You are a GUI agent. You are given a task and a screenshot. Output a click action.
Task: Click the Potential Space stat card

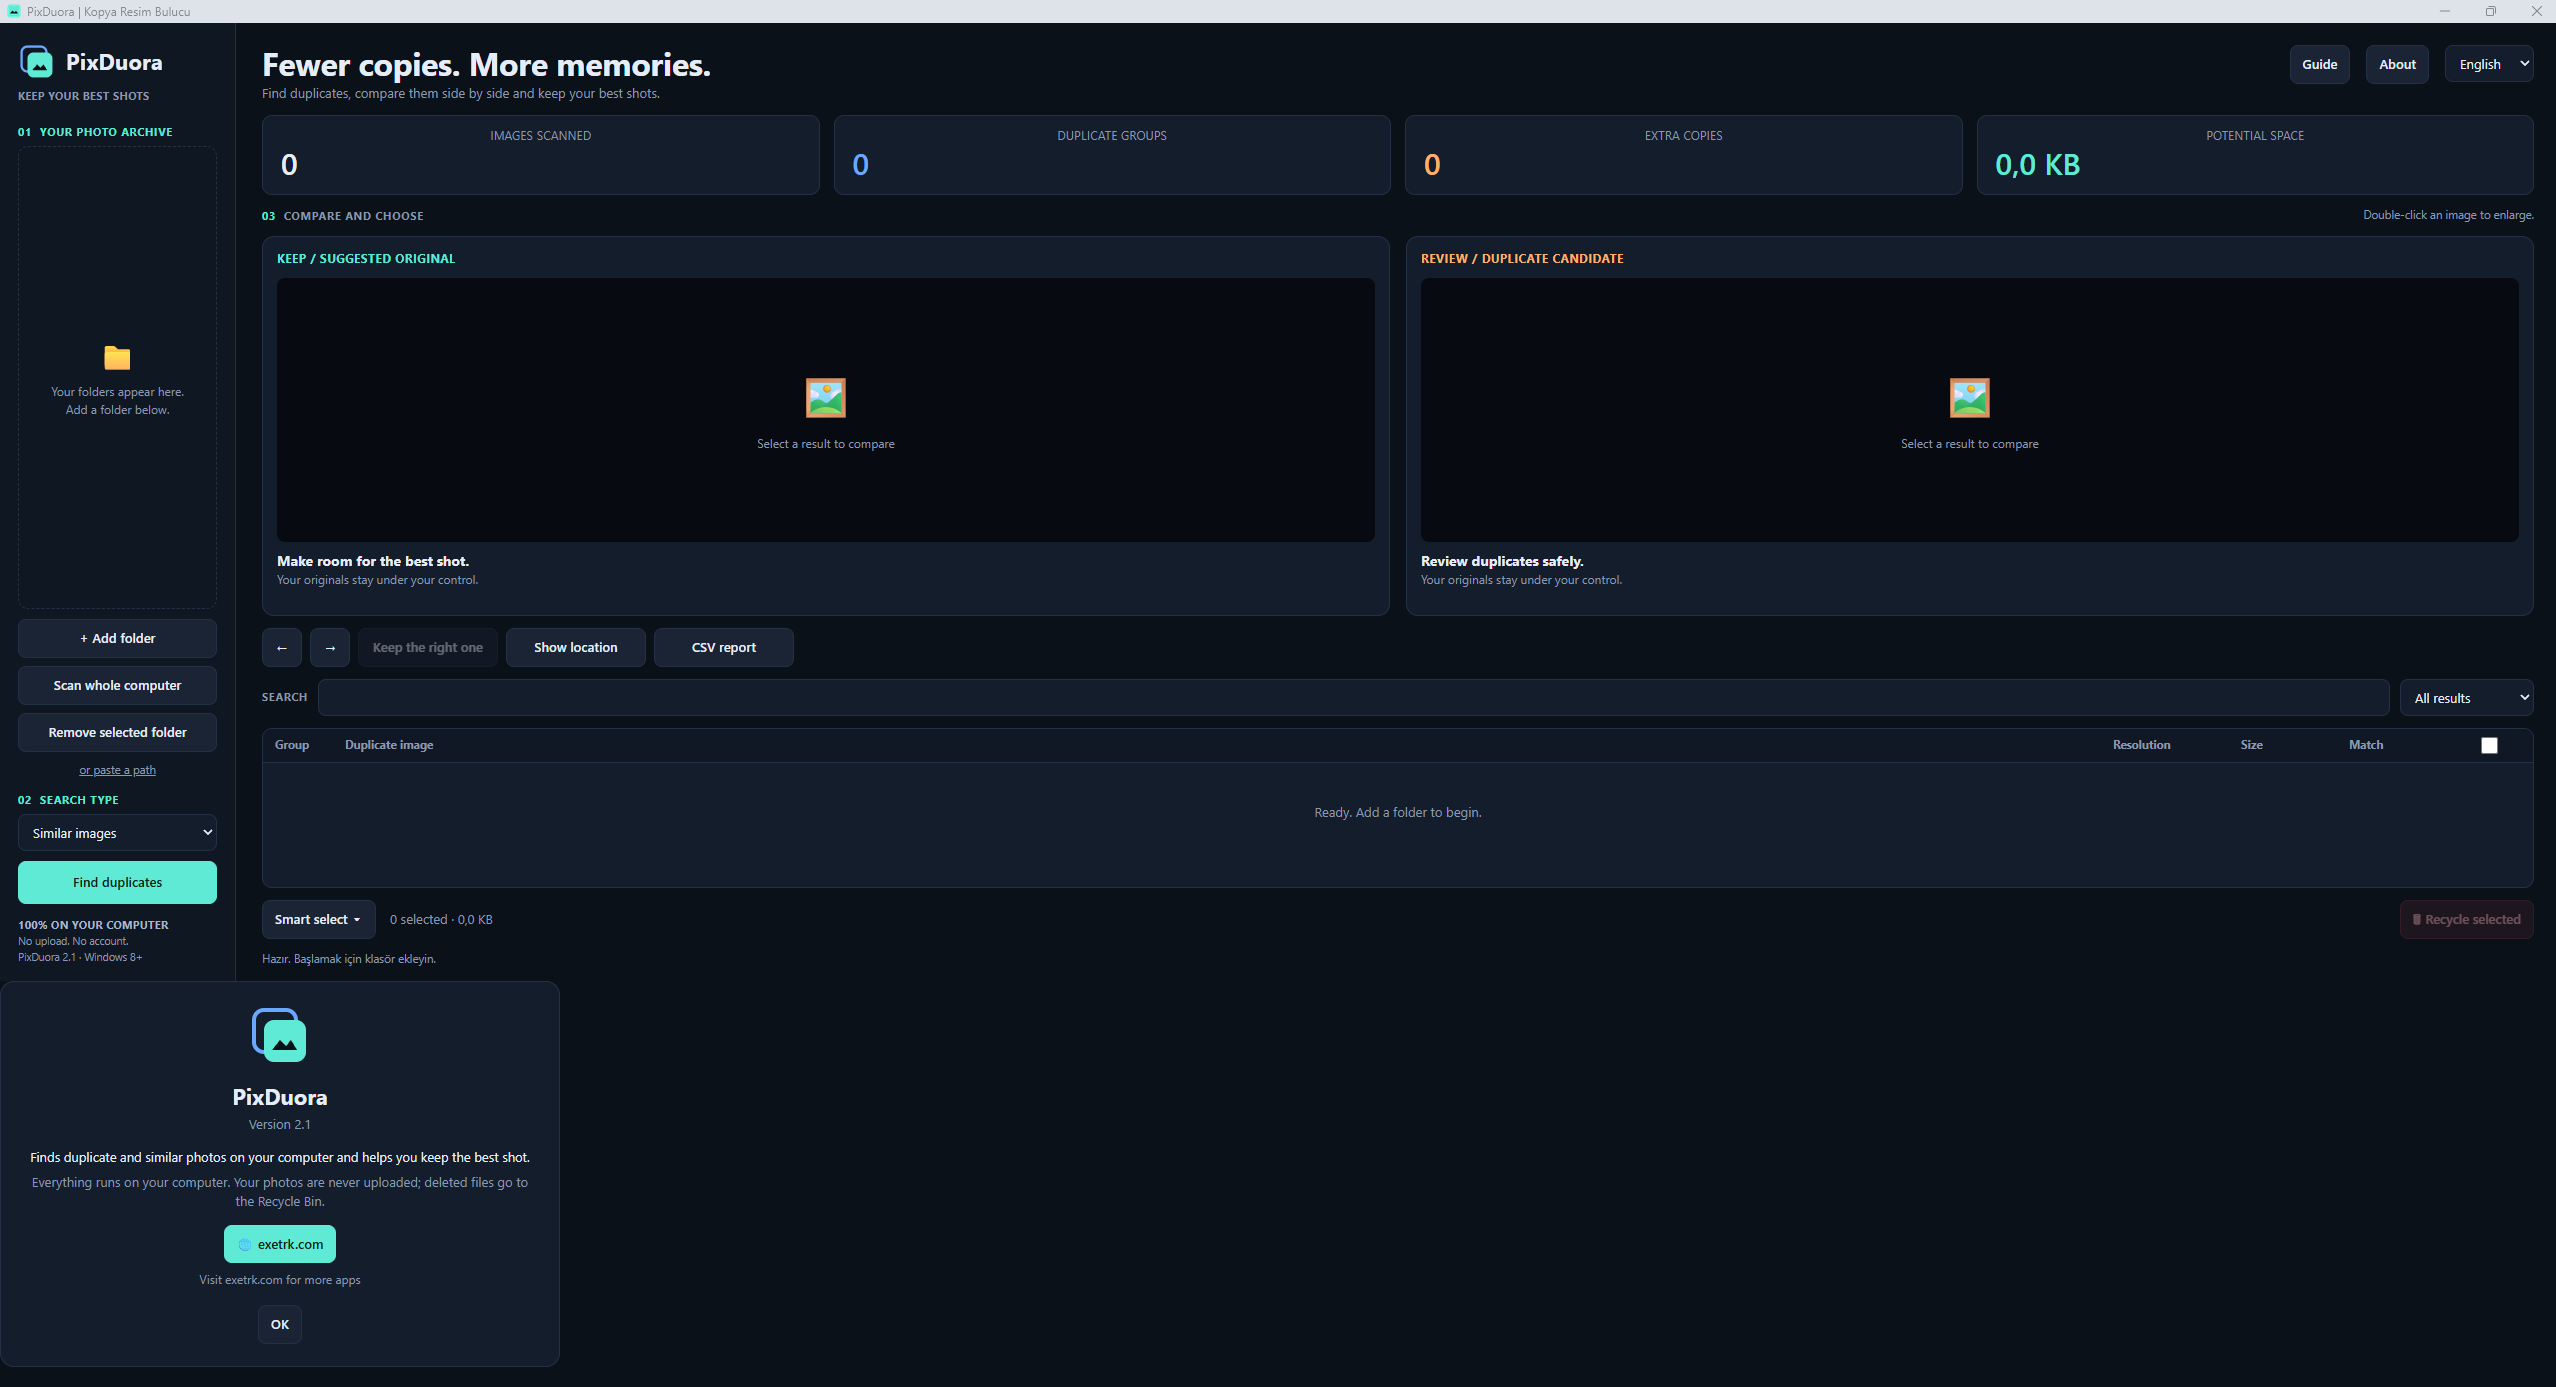pyautogui.click(x=2255, y=155)
